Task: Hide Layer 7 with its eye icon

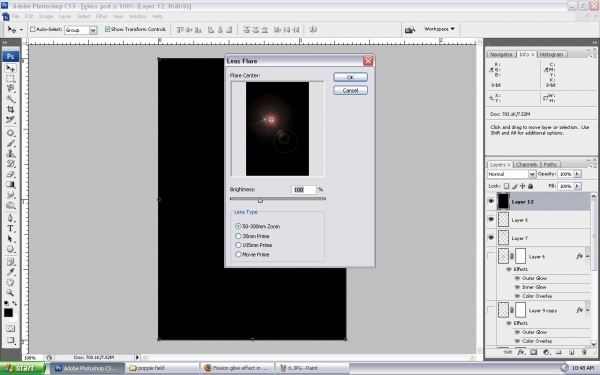Action: coord(491,238)
